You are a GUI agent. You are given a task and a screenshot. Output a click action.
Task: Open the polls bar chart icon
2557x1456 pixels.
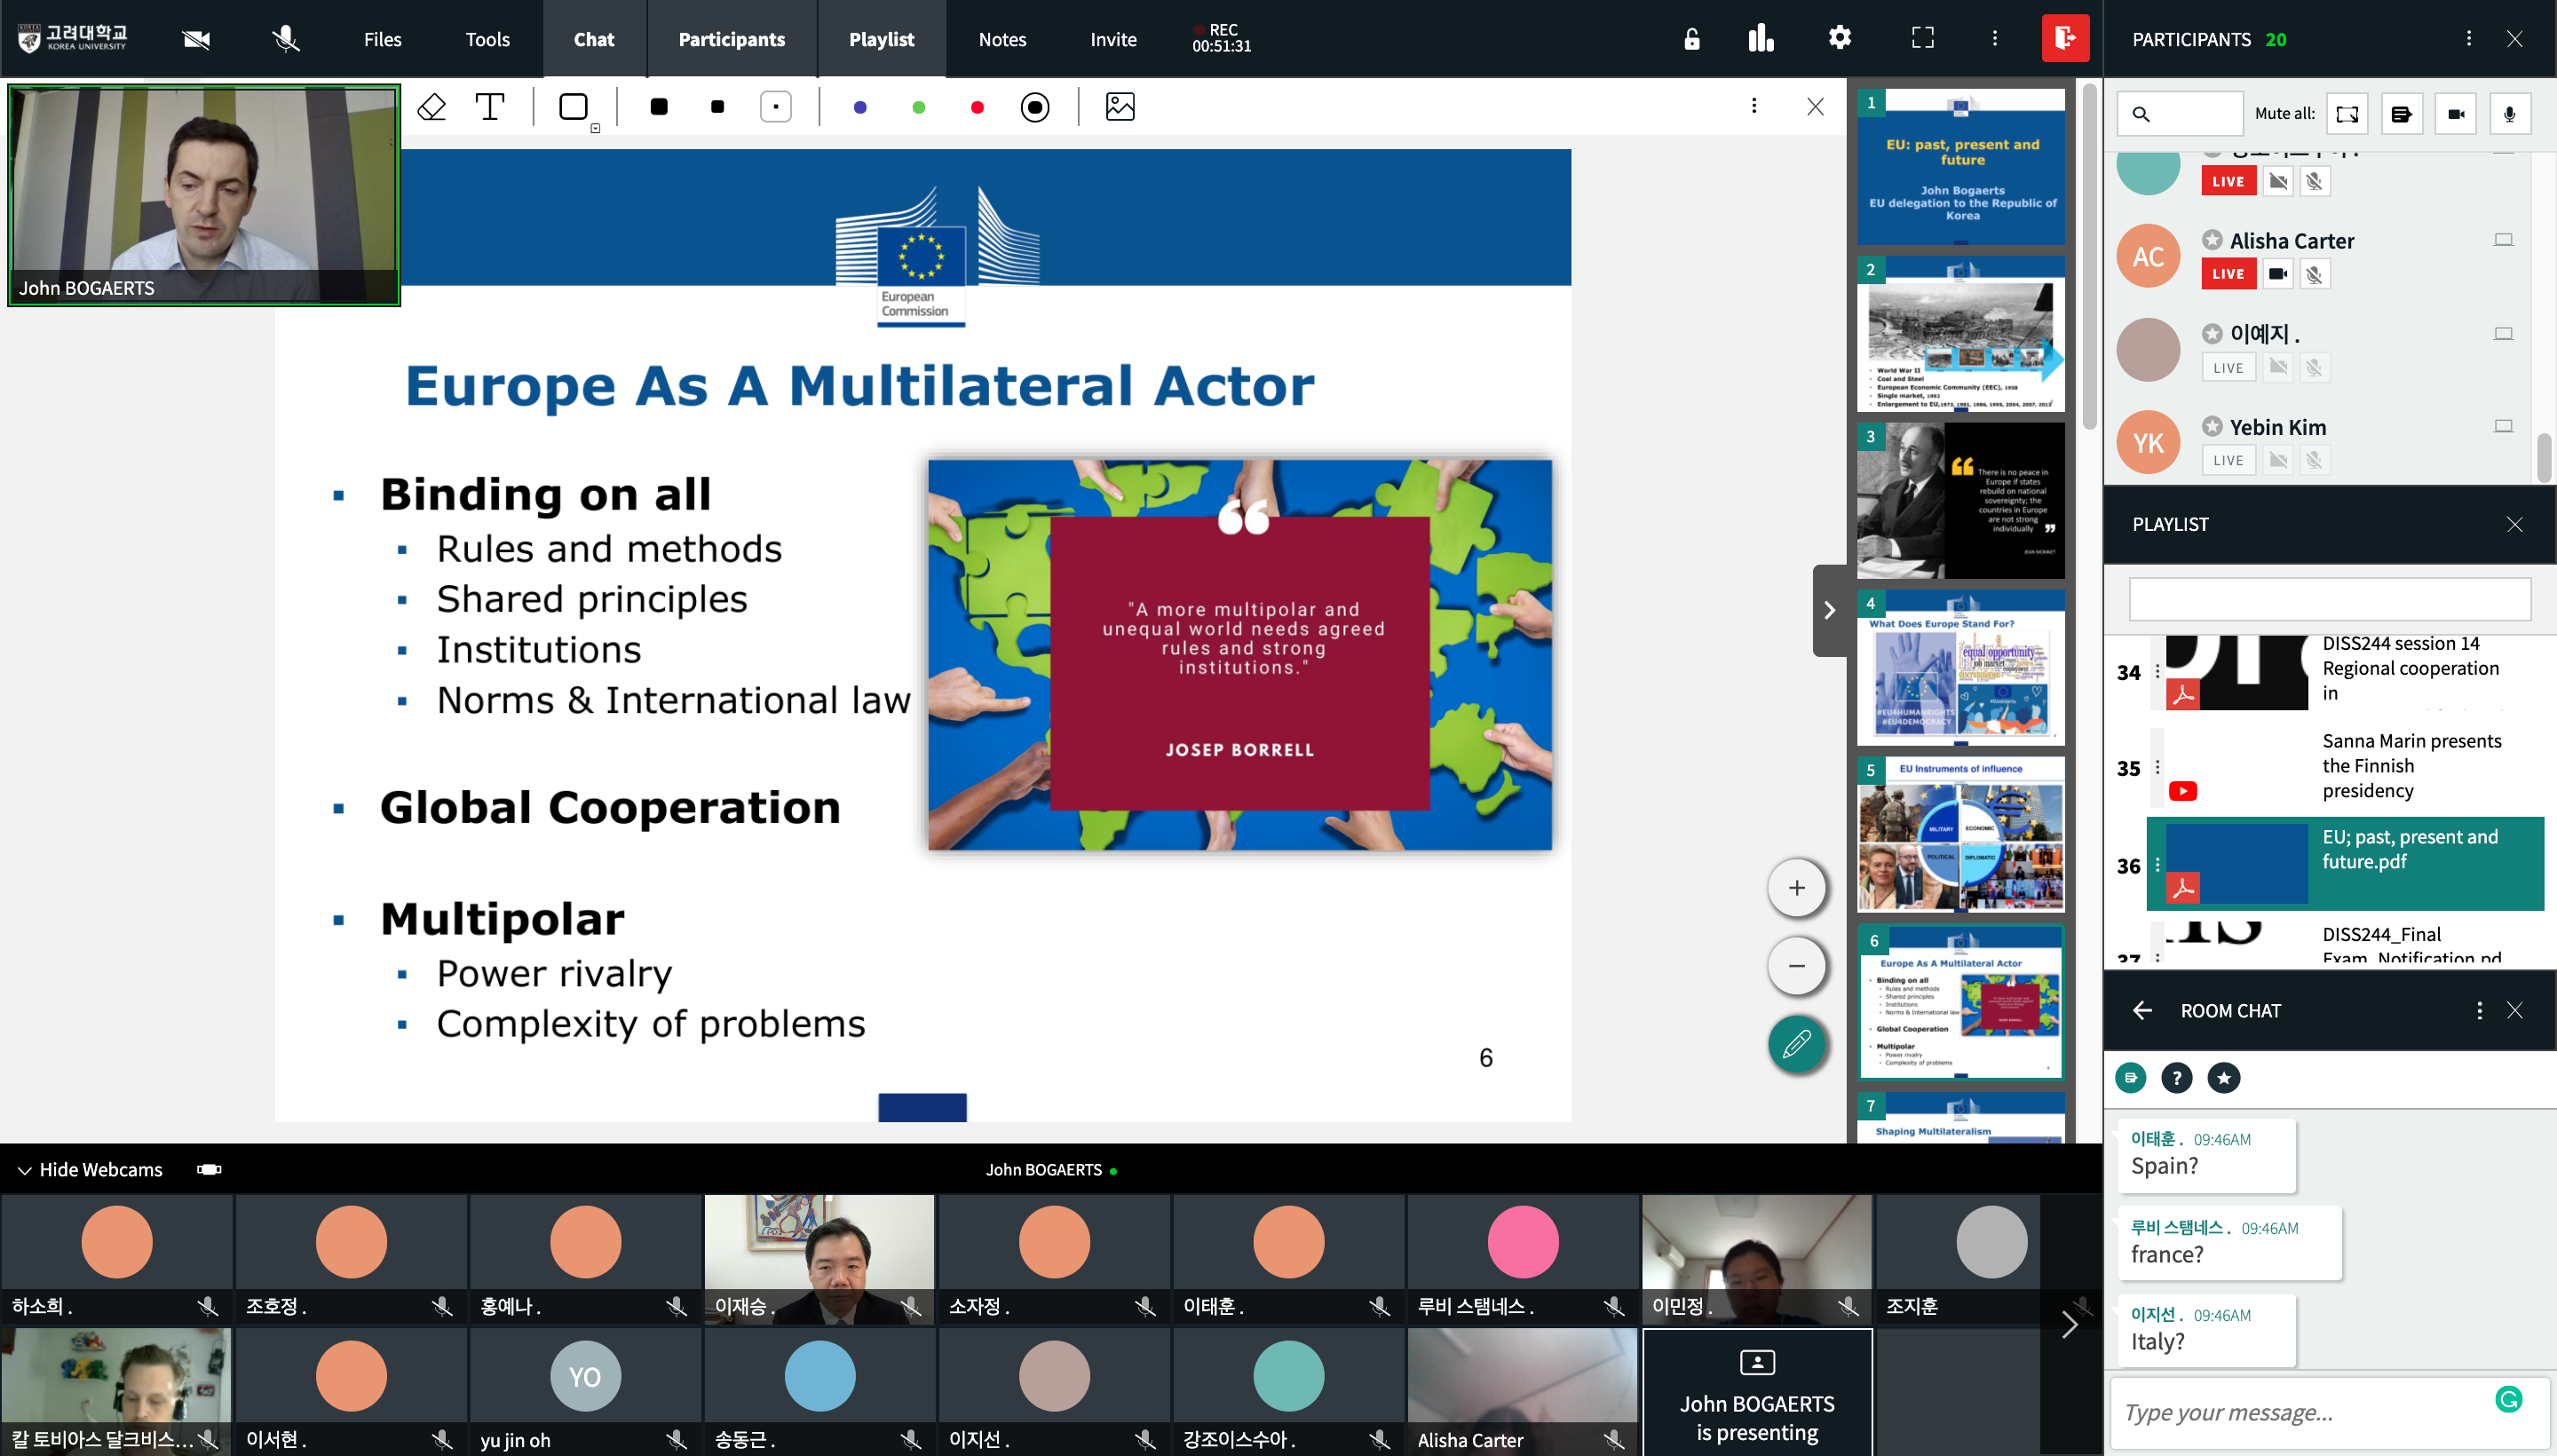pyautogui.click(x=1761, y=39)
